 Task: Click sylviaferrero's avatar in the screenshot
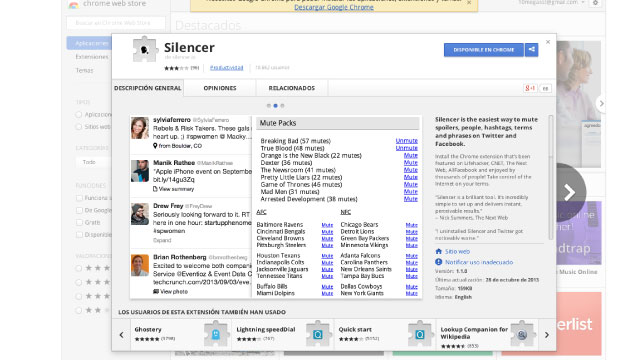(x=140, y=128)
